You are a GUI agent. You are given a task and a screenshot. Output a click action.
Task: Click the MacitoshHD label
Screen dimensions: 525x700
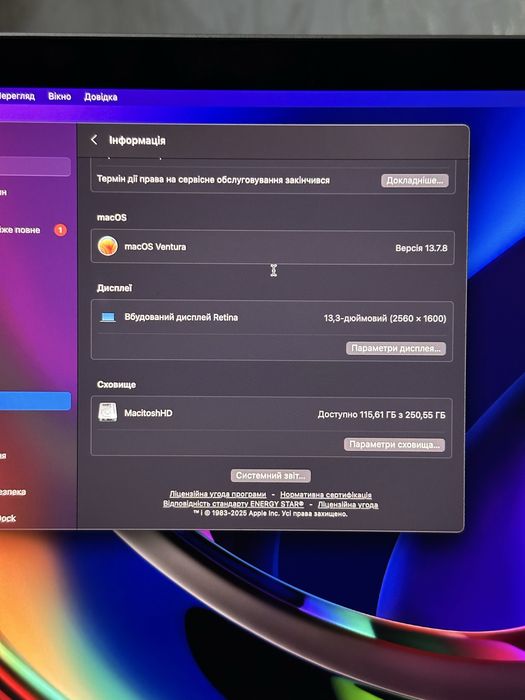pos(148,413)
